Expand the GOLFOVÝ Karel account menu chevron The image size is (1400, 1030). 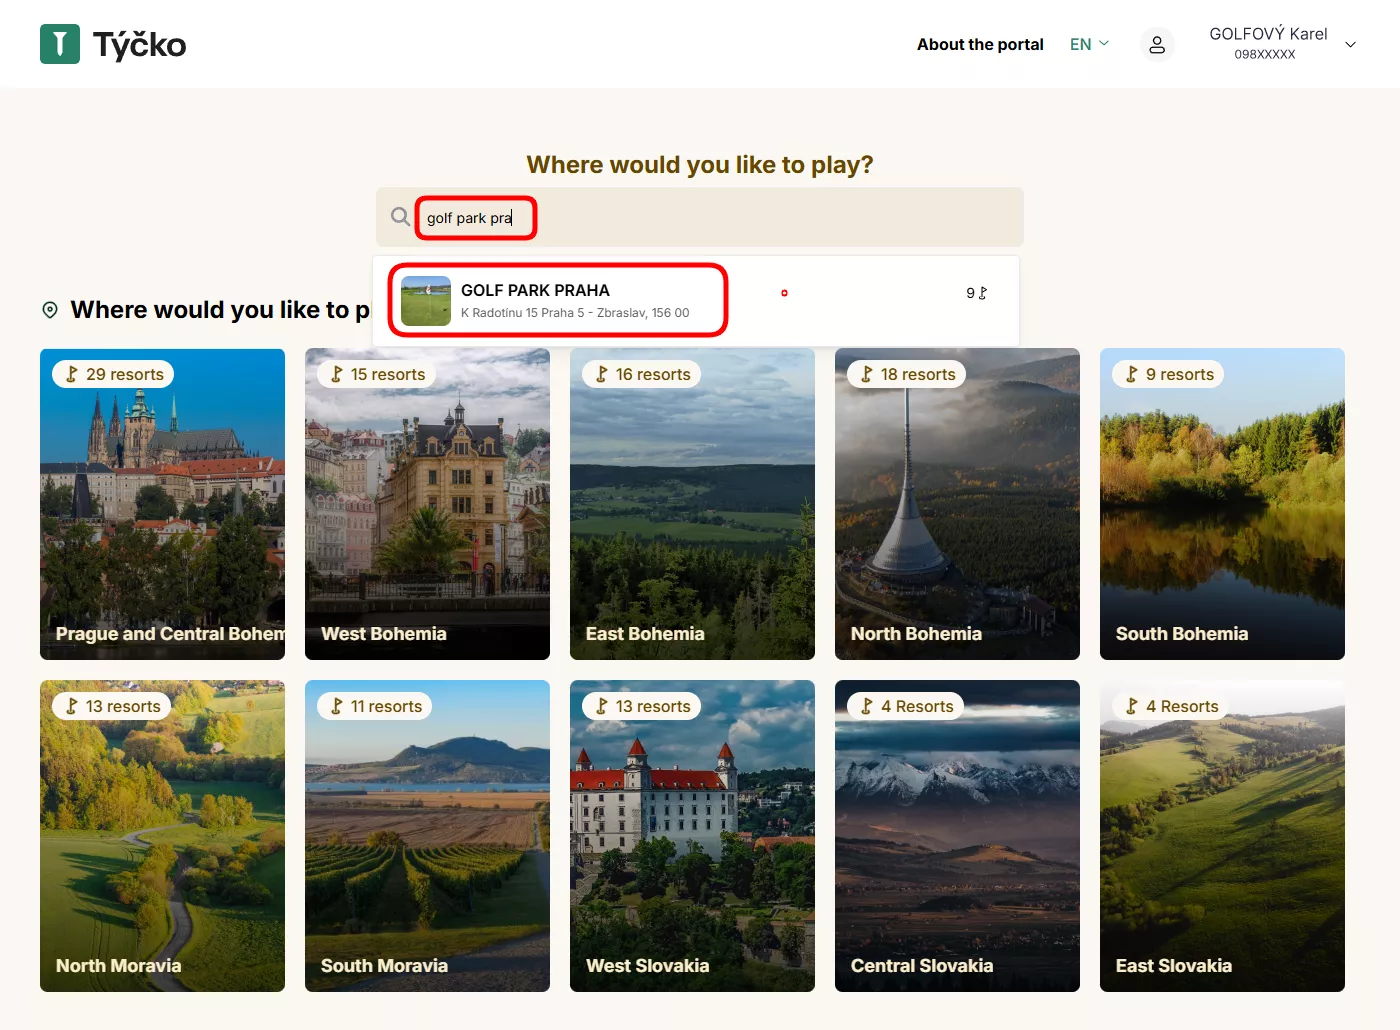(x=1350, y=44)
